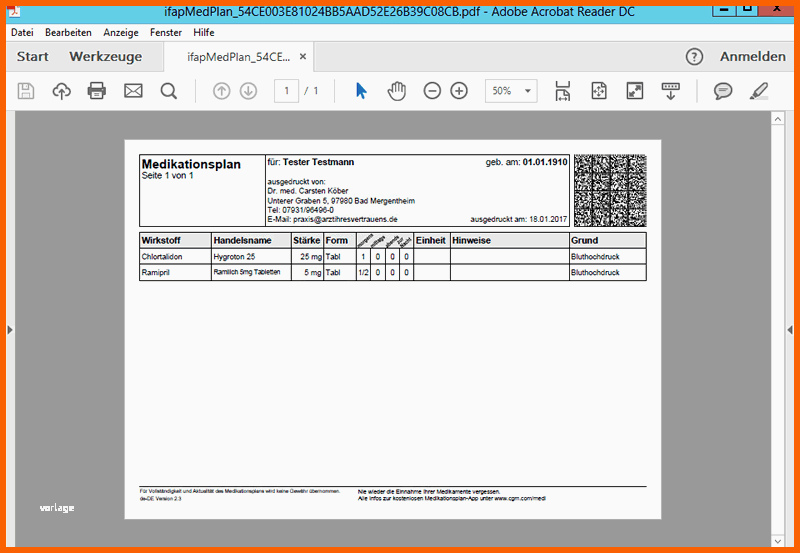Click fit full page icon
Viewport: 800px width, 553px height.
click(x=599, y=91)
